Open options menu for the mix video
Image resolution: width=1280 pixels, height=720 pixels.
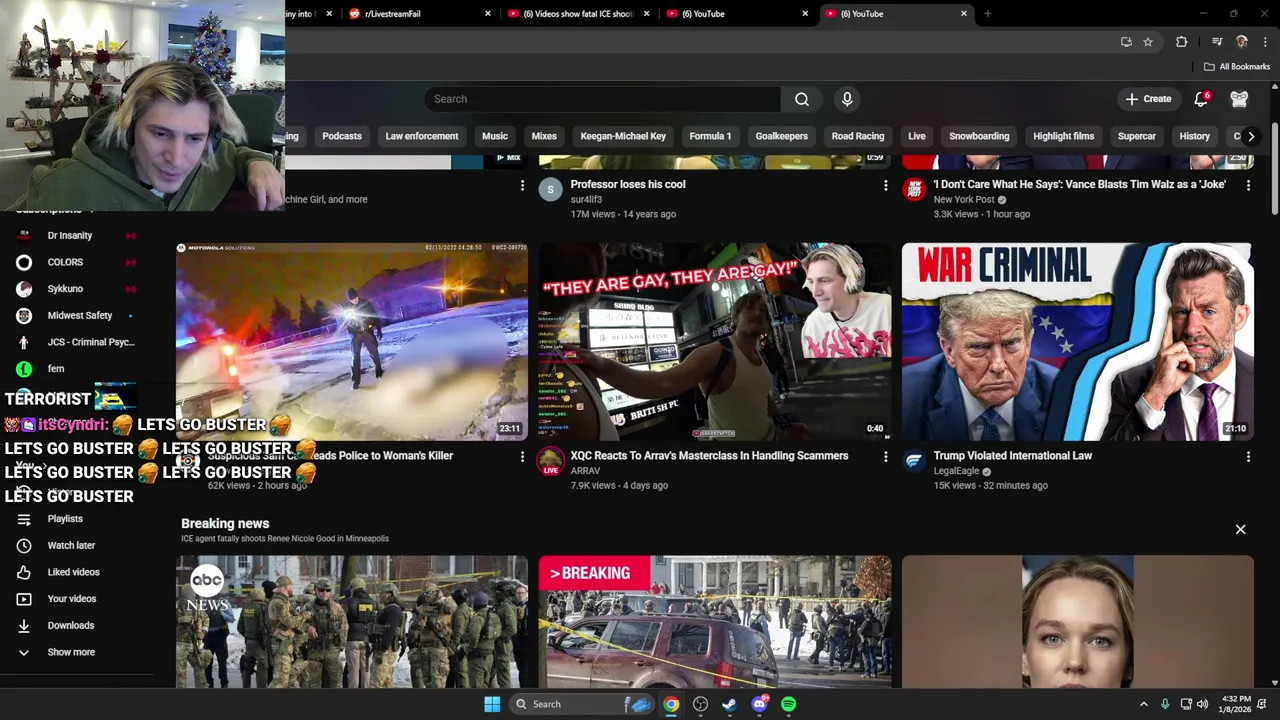click(522, 186)
